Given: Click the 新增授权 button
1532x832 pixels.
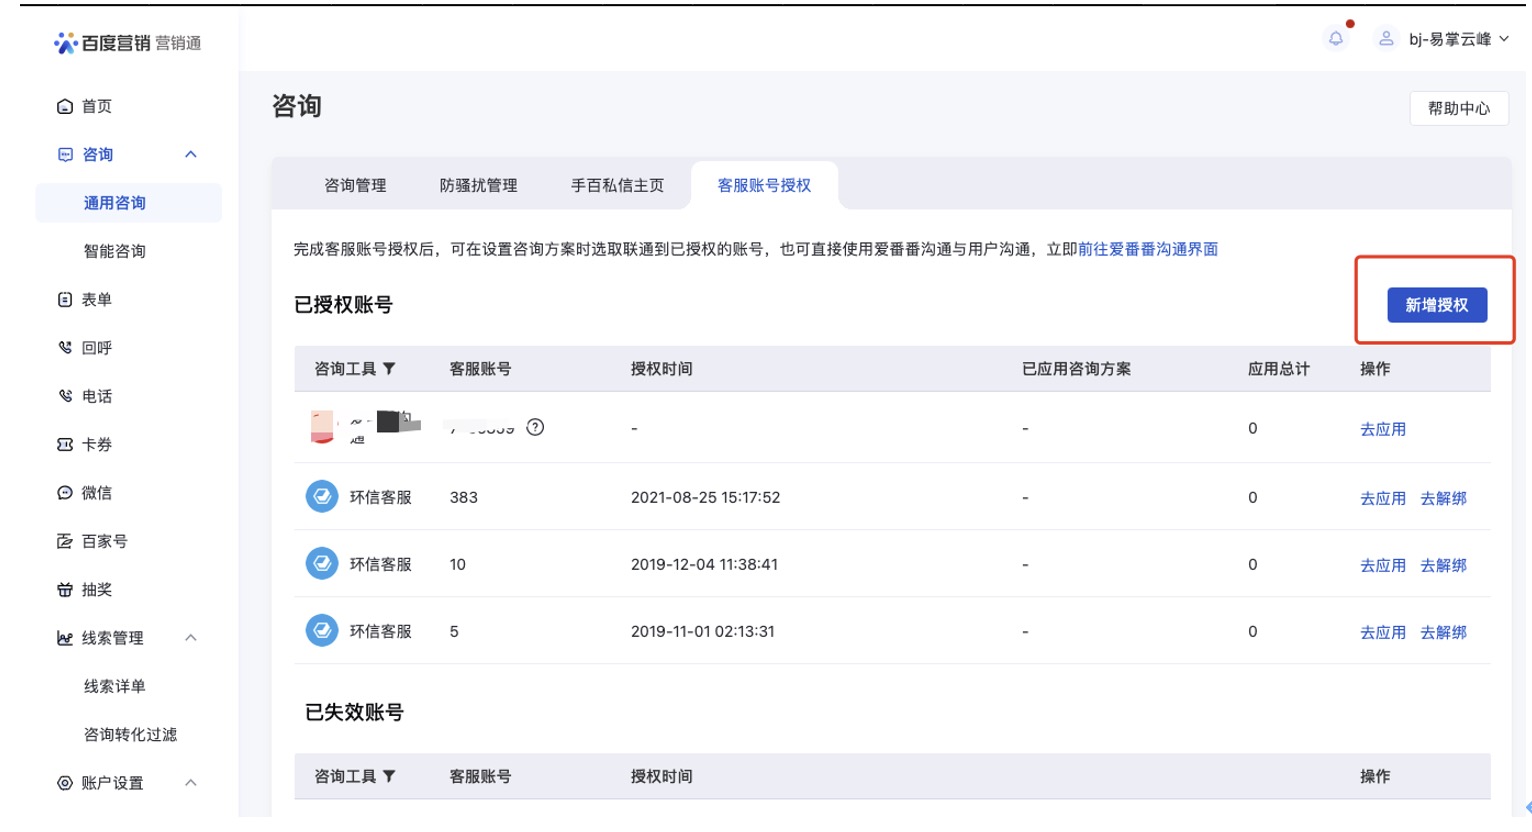Looking at the screenshot, I should pos(1436,305).
